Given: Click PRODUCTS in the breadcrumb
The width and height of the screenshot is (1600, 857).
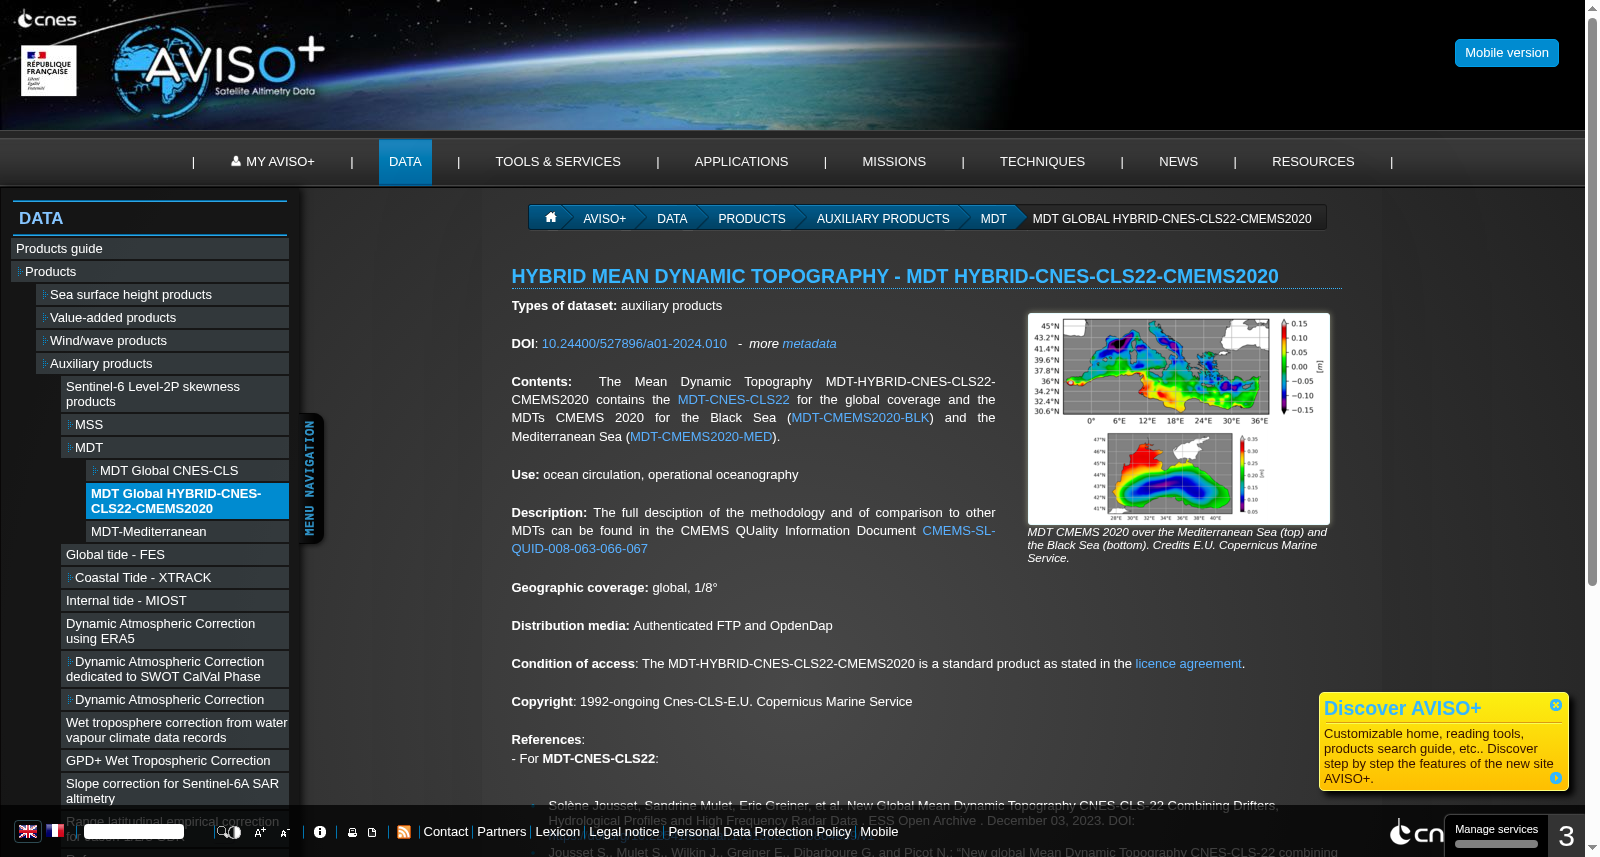Looking at the screenshot, I should coord(752,218).
